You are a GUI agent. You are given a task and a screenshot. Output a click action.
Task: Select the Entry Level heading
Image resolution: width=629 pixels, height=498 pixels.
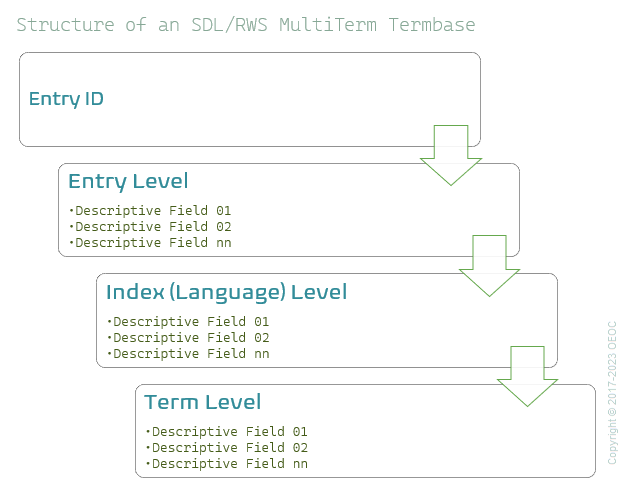pos(128,181)
